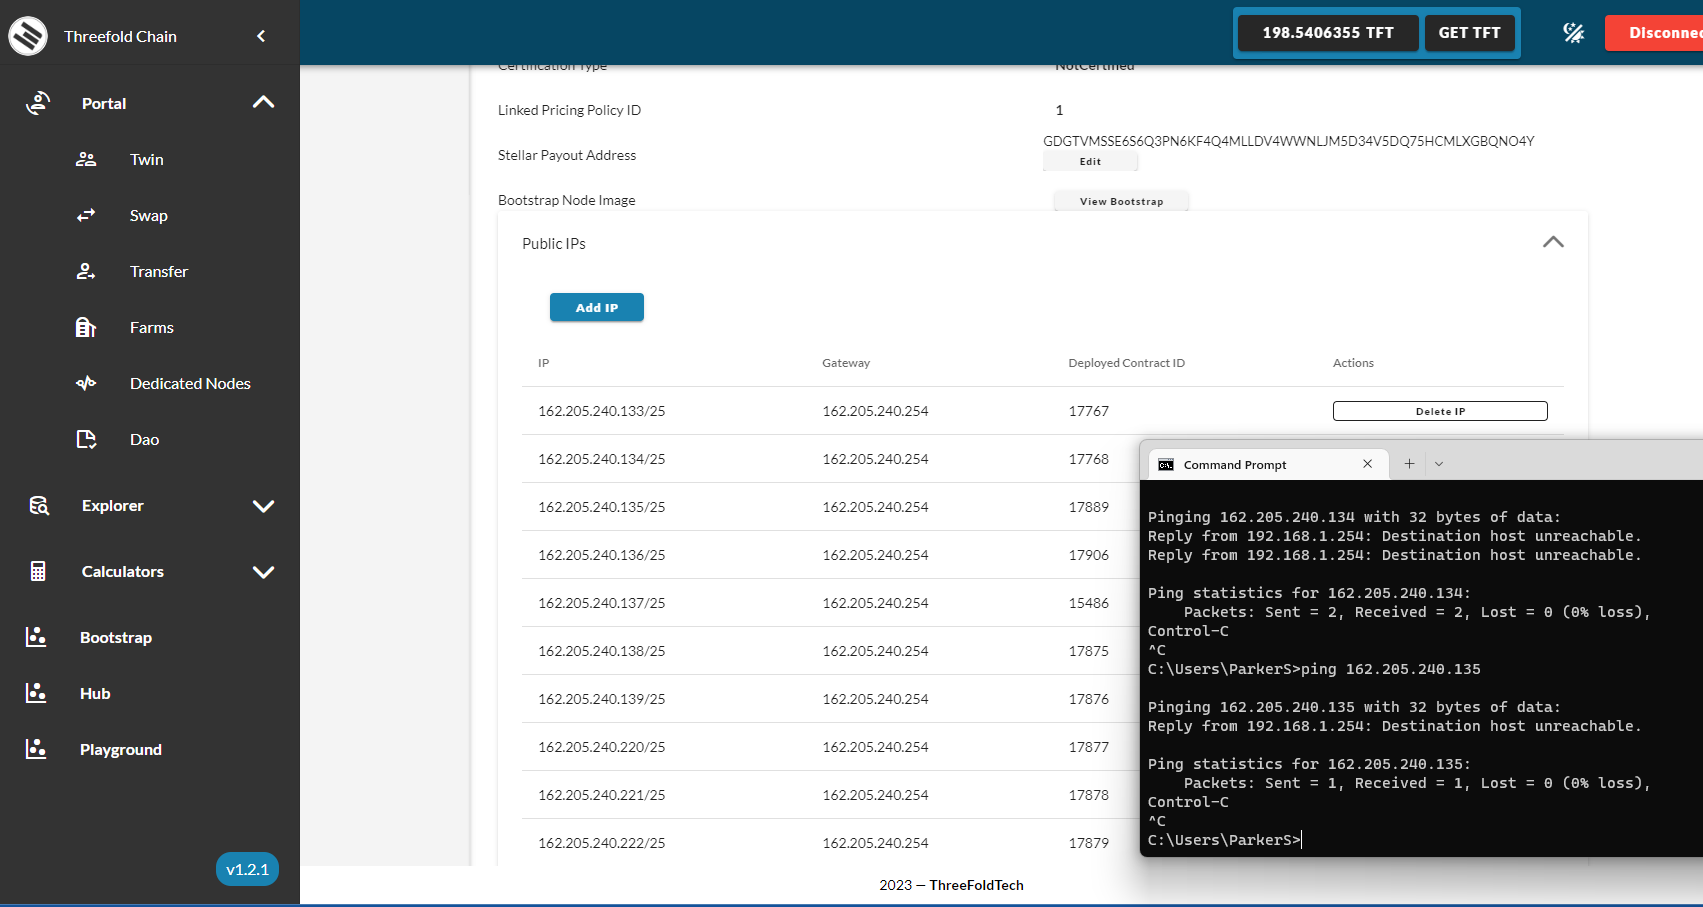Click the v1.2.1 version badge
The image size is (1703, 907).
coord(247,869)
